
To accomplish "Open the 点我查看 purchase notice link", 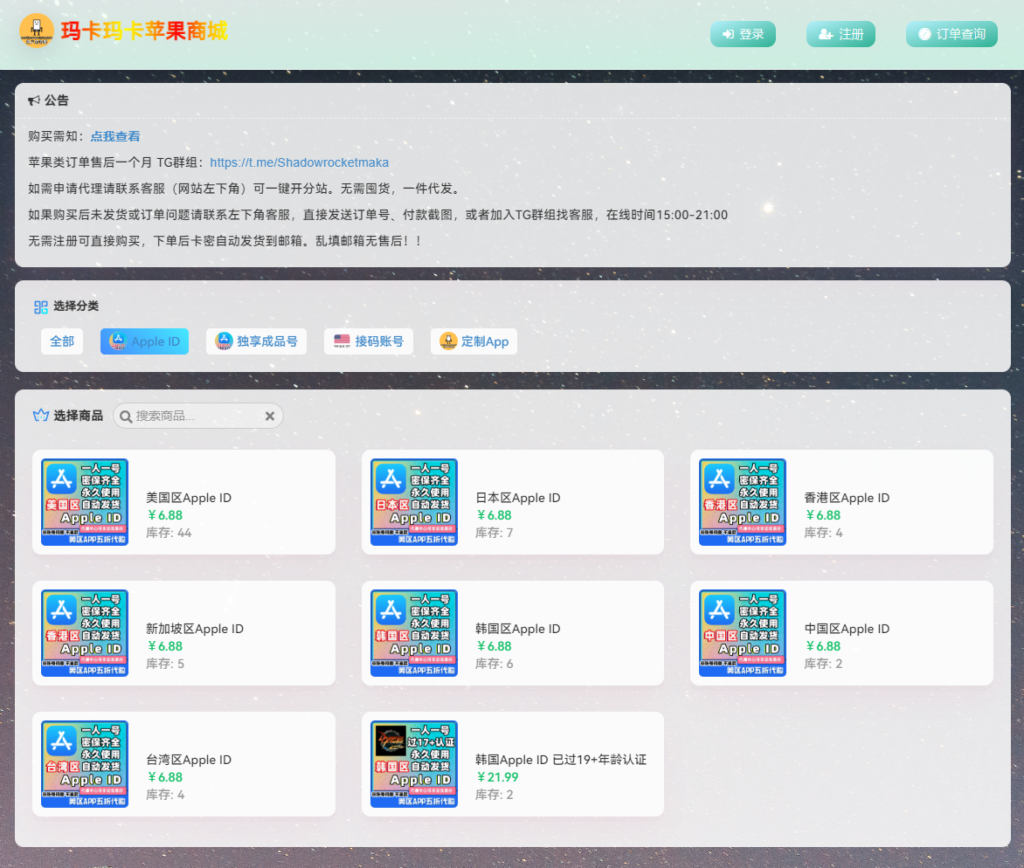I will coord(115,137).
